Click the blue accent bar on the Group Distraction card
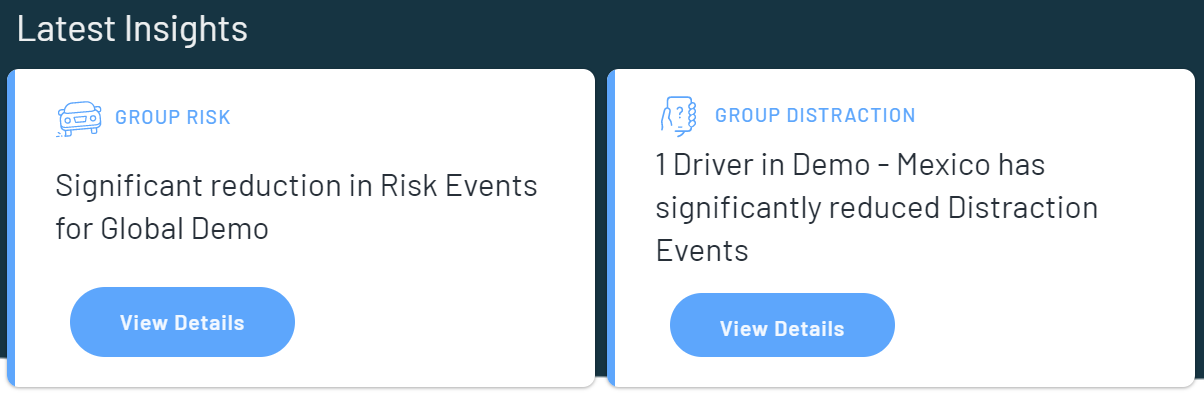 coord(611,228)
